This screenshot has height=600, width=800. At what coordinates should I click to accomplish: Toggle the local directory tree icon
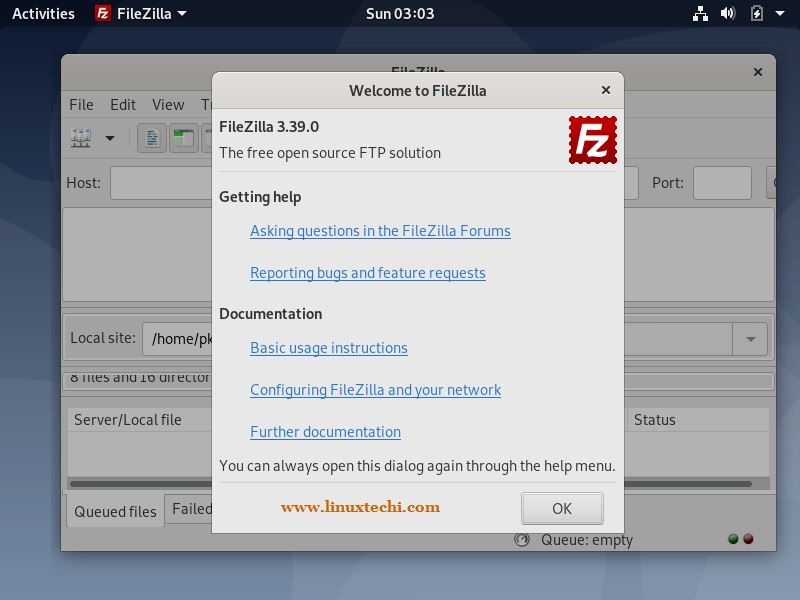pos(183,138)
